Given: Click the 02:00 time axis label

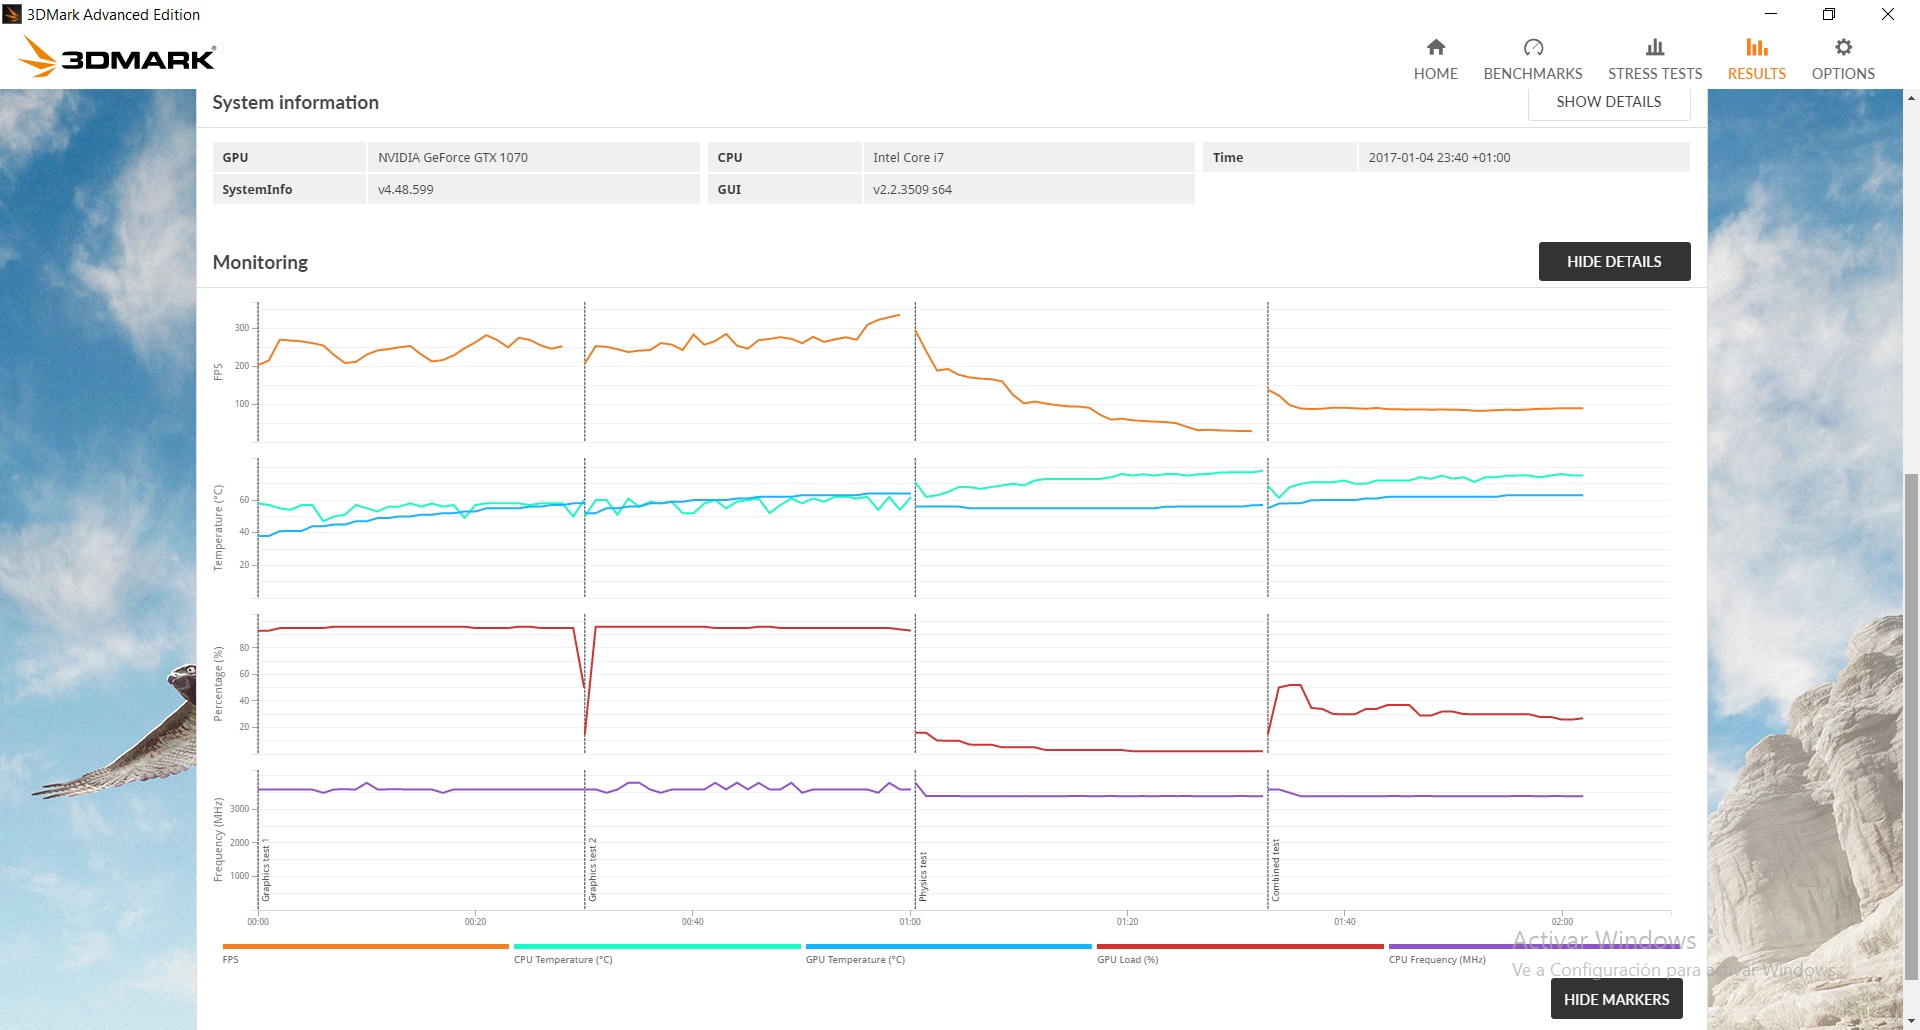Looking at the screenshot, I should pyautogui.click(x=1562, y=922).
